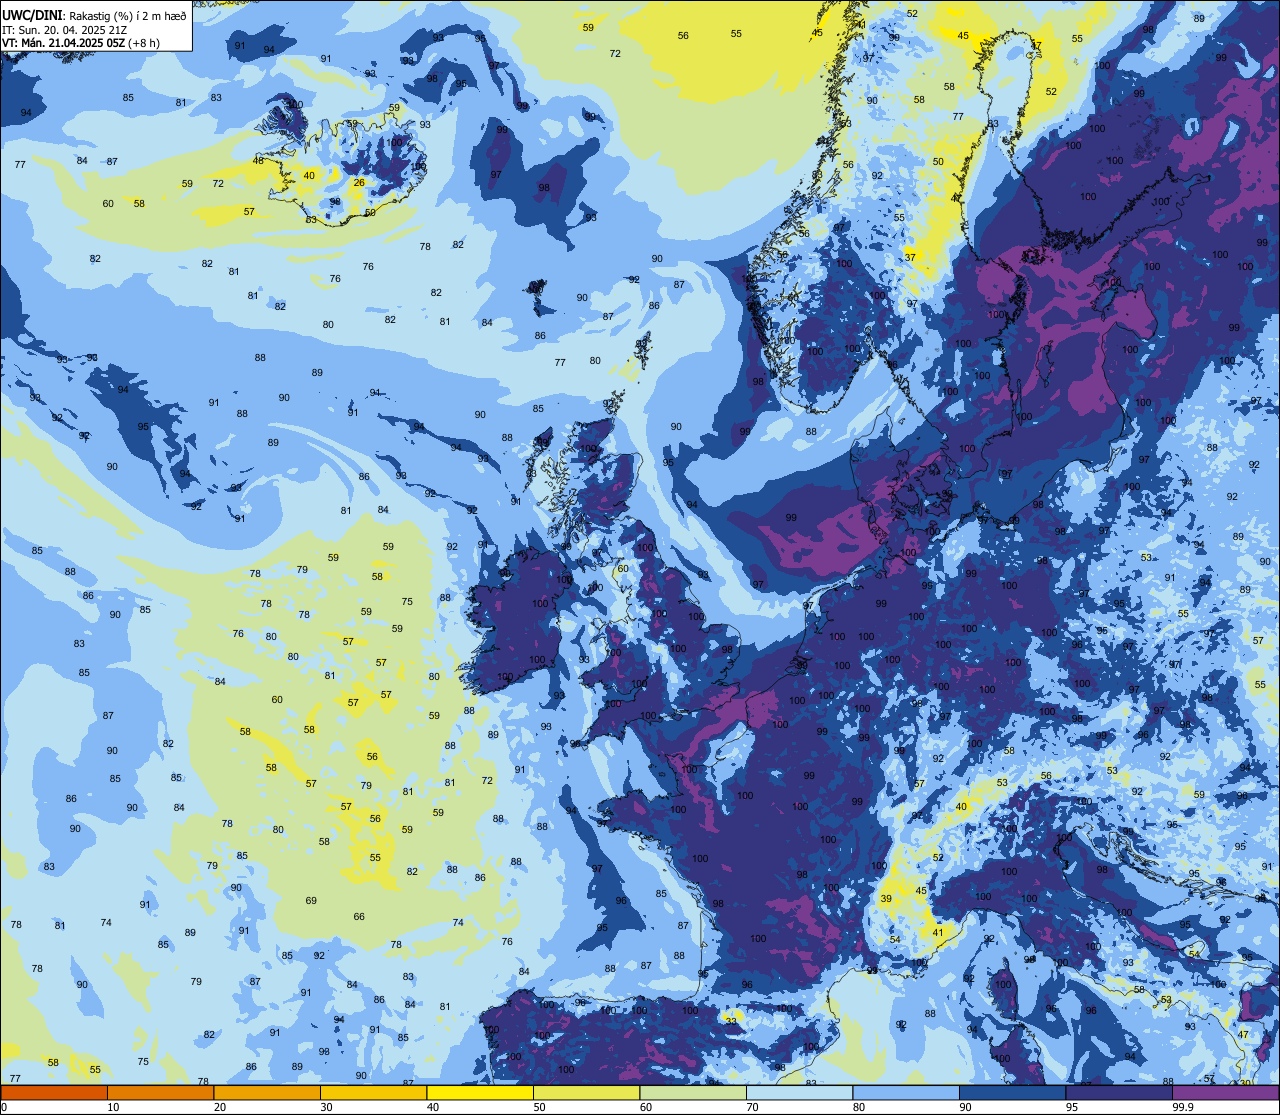Click the dark orange 0–10 legend swatch
This screenshot has width=1280, height=1115.
coord(54,1092)
